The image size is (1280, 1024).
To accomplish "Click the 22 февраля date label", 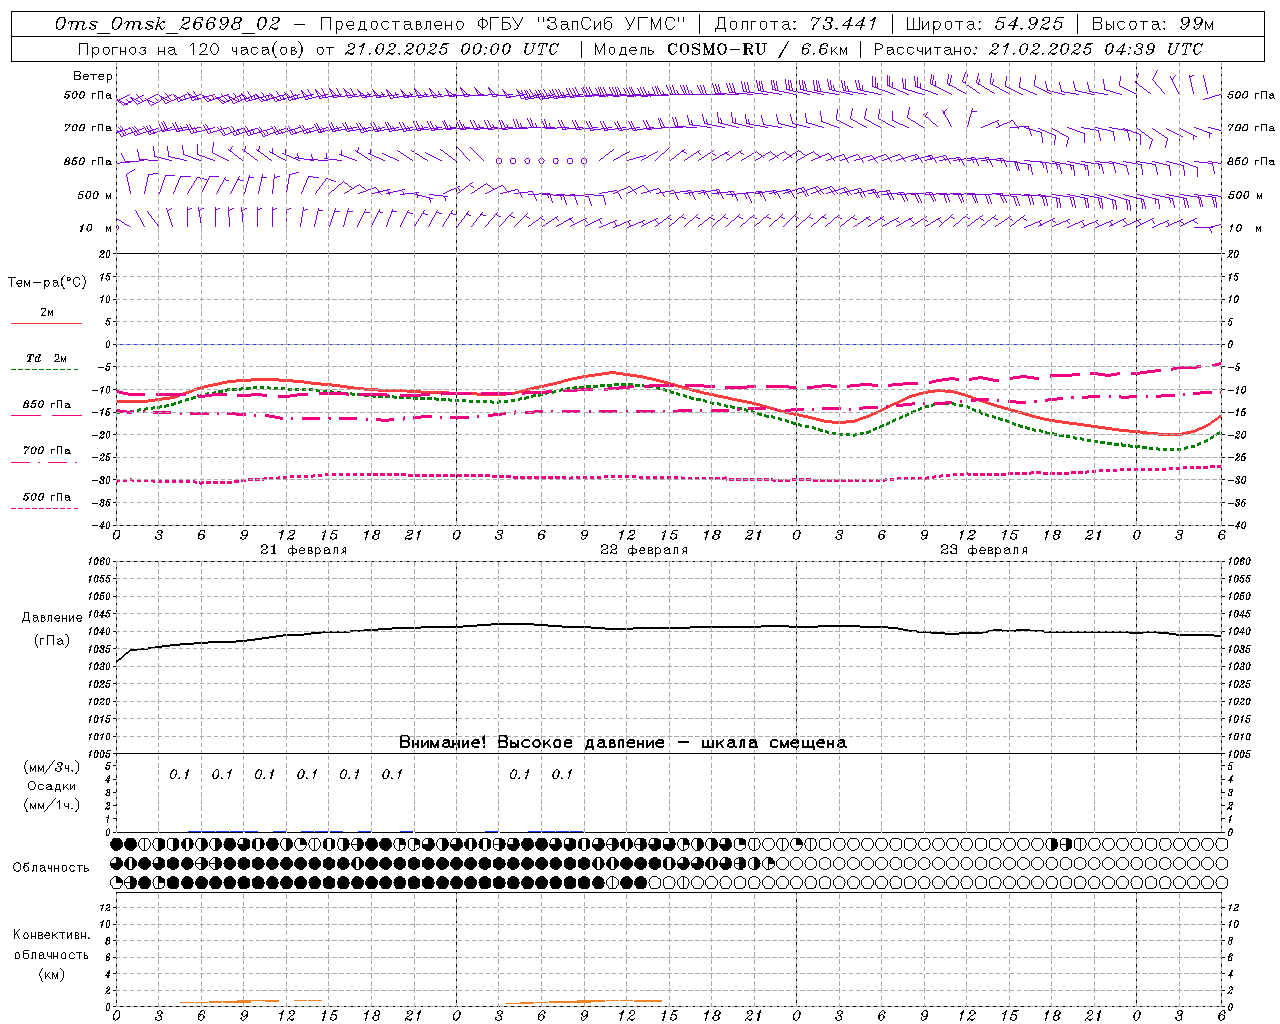I will (x=644, y=550).
